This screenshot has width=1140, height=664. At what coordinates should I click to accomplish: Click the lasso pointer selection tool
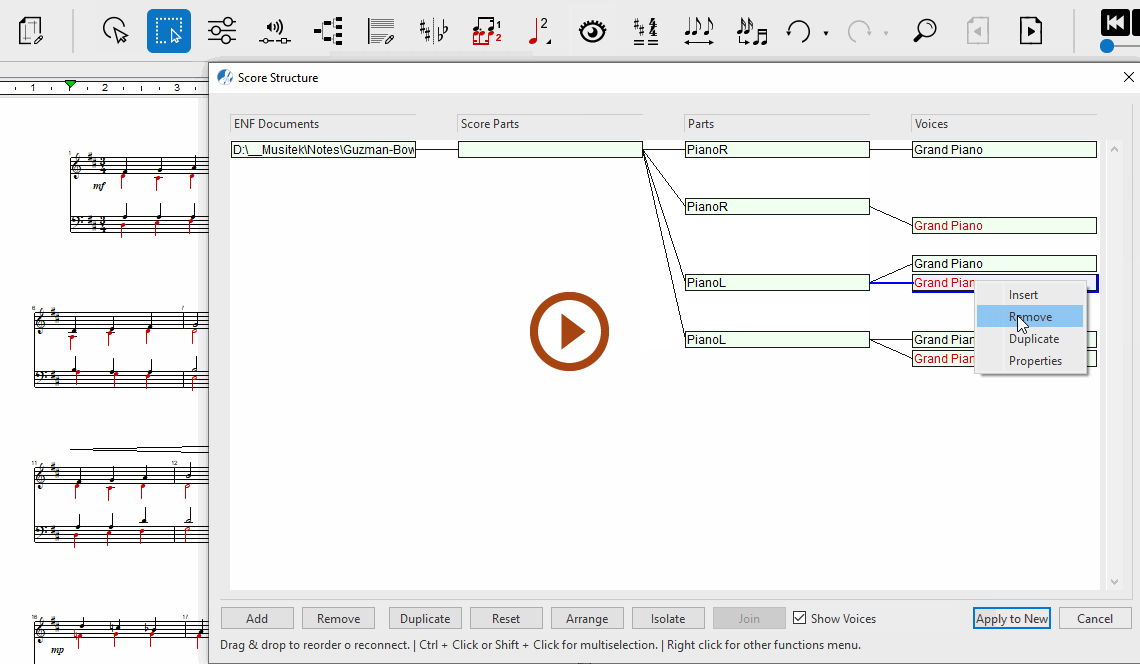point(117,31)
